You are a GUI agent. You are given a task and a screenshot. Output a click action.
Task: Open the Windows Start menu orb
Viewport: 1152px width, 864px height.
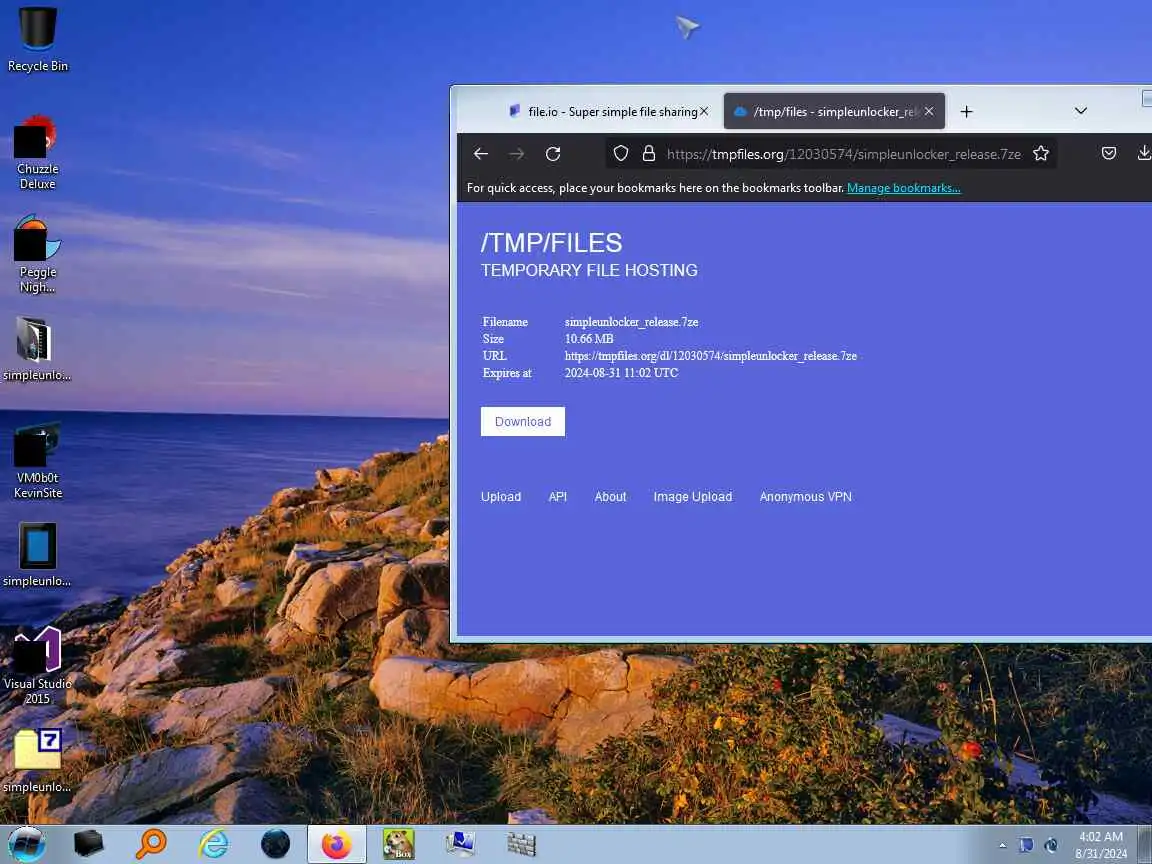point(26,844)
